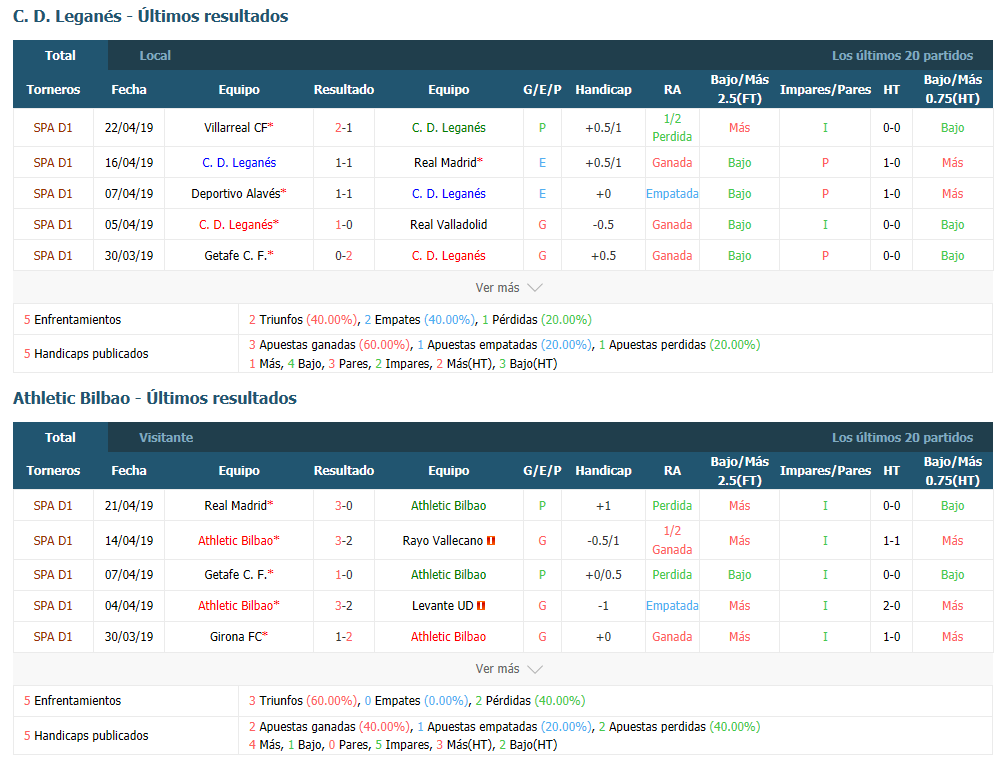Click the Handicap header in Athletic Bilbao table
This screenshot has height=762, width=1005.
click(x=603, y=470)
